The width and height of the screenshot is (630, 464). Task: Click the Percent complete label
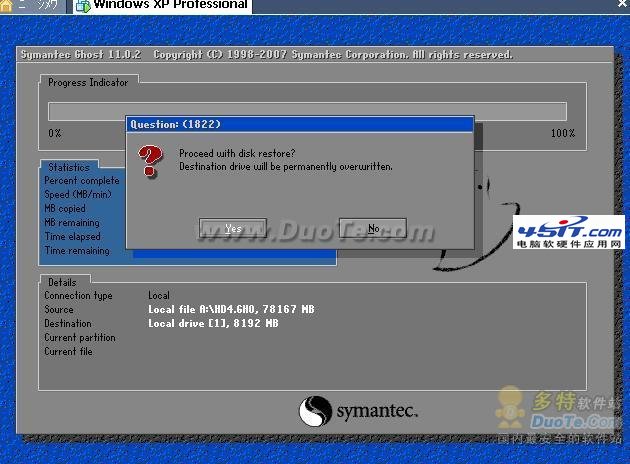(82, 181)
